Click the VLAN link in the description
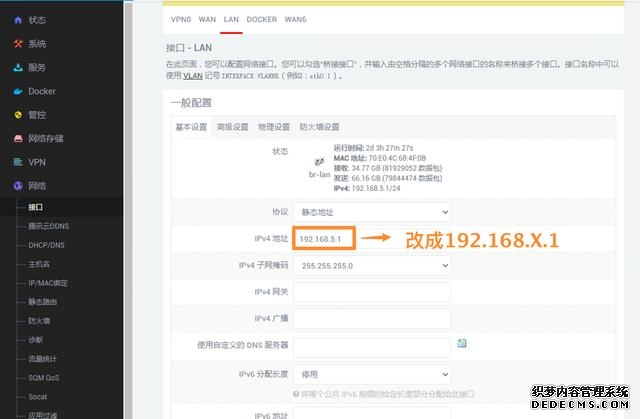 coord(193,75)
